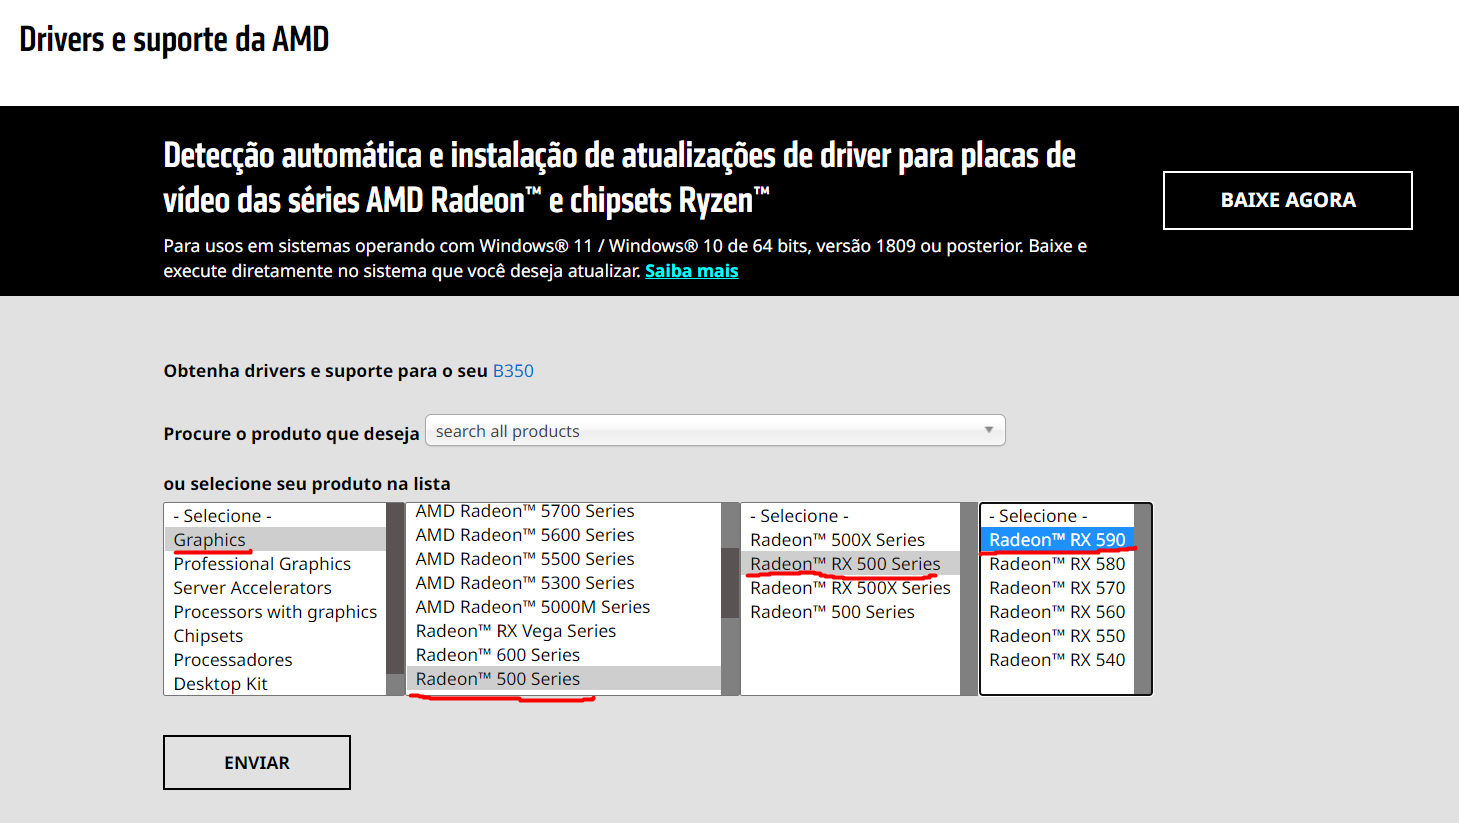1459x823 pixels.
Task: Select Graphics in the category list
Action: pos(275,540)
